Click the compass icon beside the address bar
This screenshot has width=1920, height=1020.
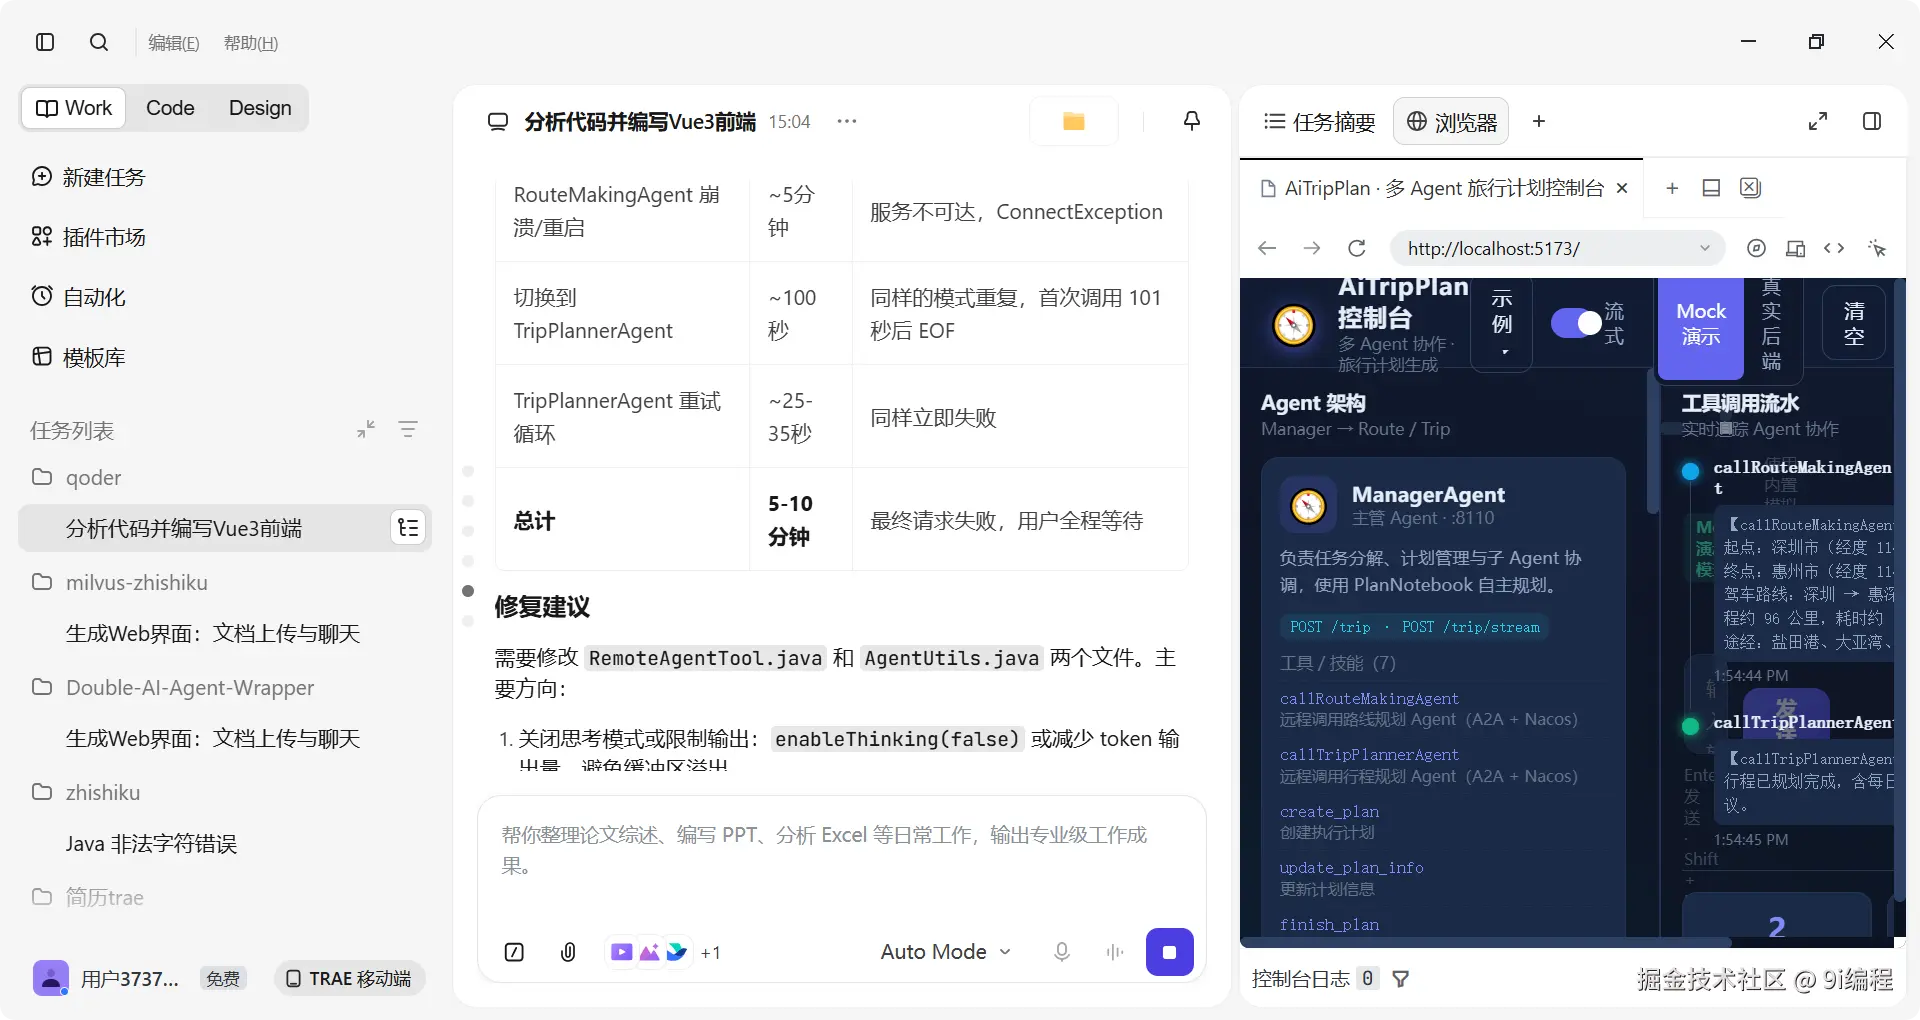[1756, 248]
